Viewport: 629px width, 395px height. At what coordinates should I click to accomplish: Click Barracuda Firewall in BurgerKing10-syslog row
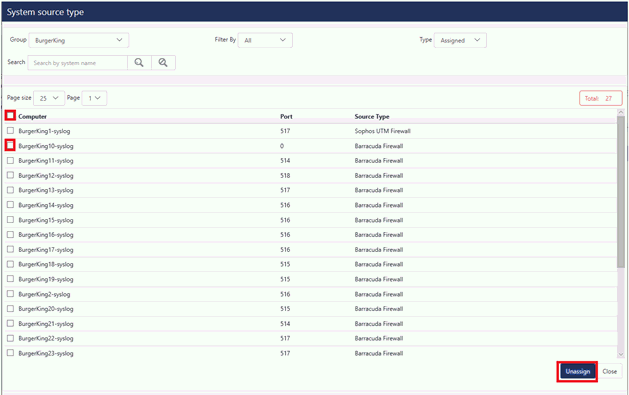pos(379,146)
